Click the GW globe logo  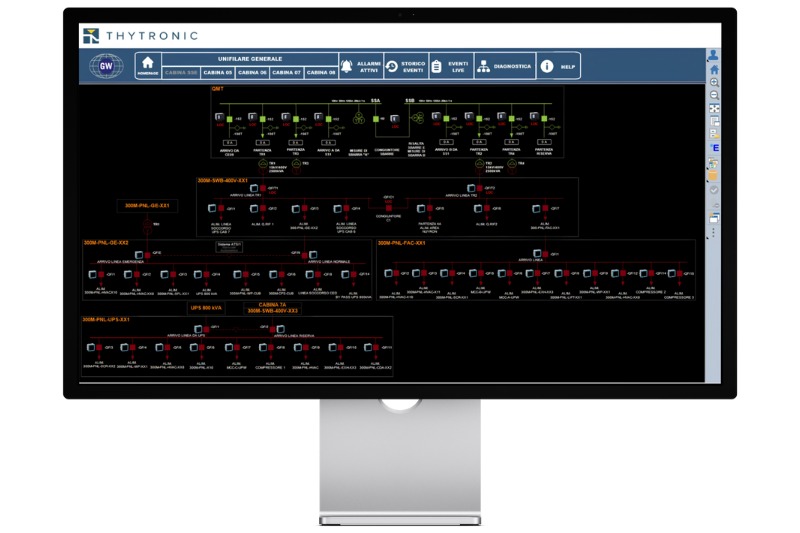tap(106, 66)
